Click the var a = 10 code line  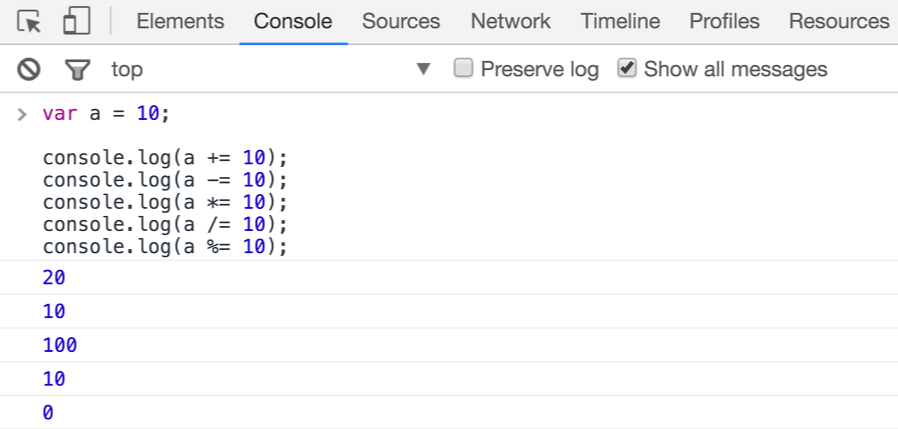click(107, 113)
